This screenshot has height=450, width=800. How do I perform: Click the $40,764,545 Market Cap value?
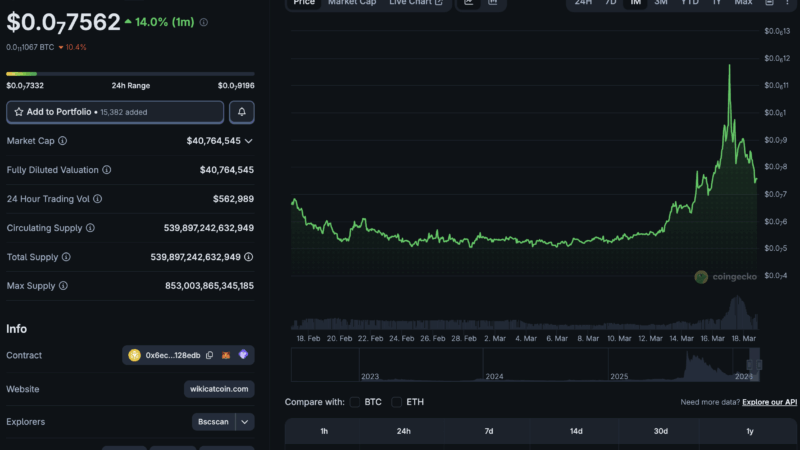pyautogui.click(x=213, y=141)
